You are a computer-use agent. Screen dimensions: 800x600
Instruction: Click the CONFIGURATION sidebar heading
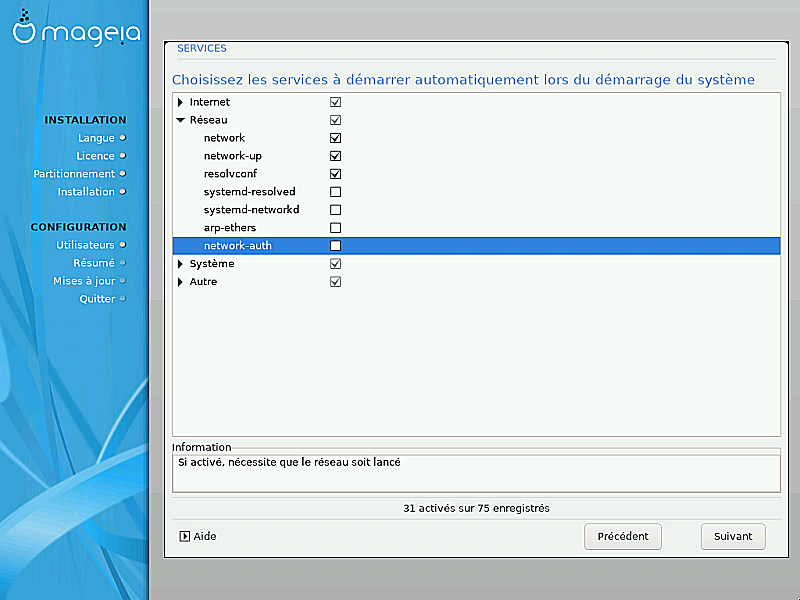[78, 227]
